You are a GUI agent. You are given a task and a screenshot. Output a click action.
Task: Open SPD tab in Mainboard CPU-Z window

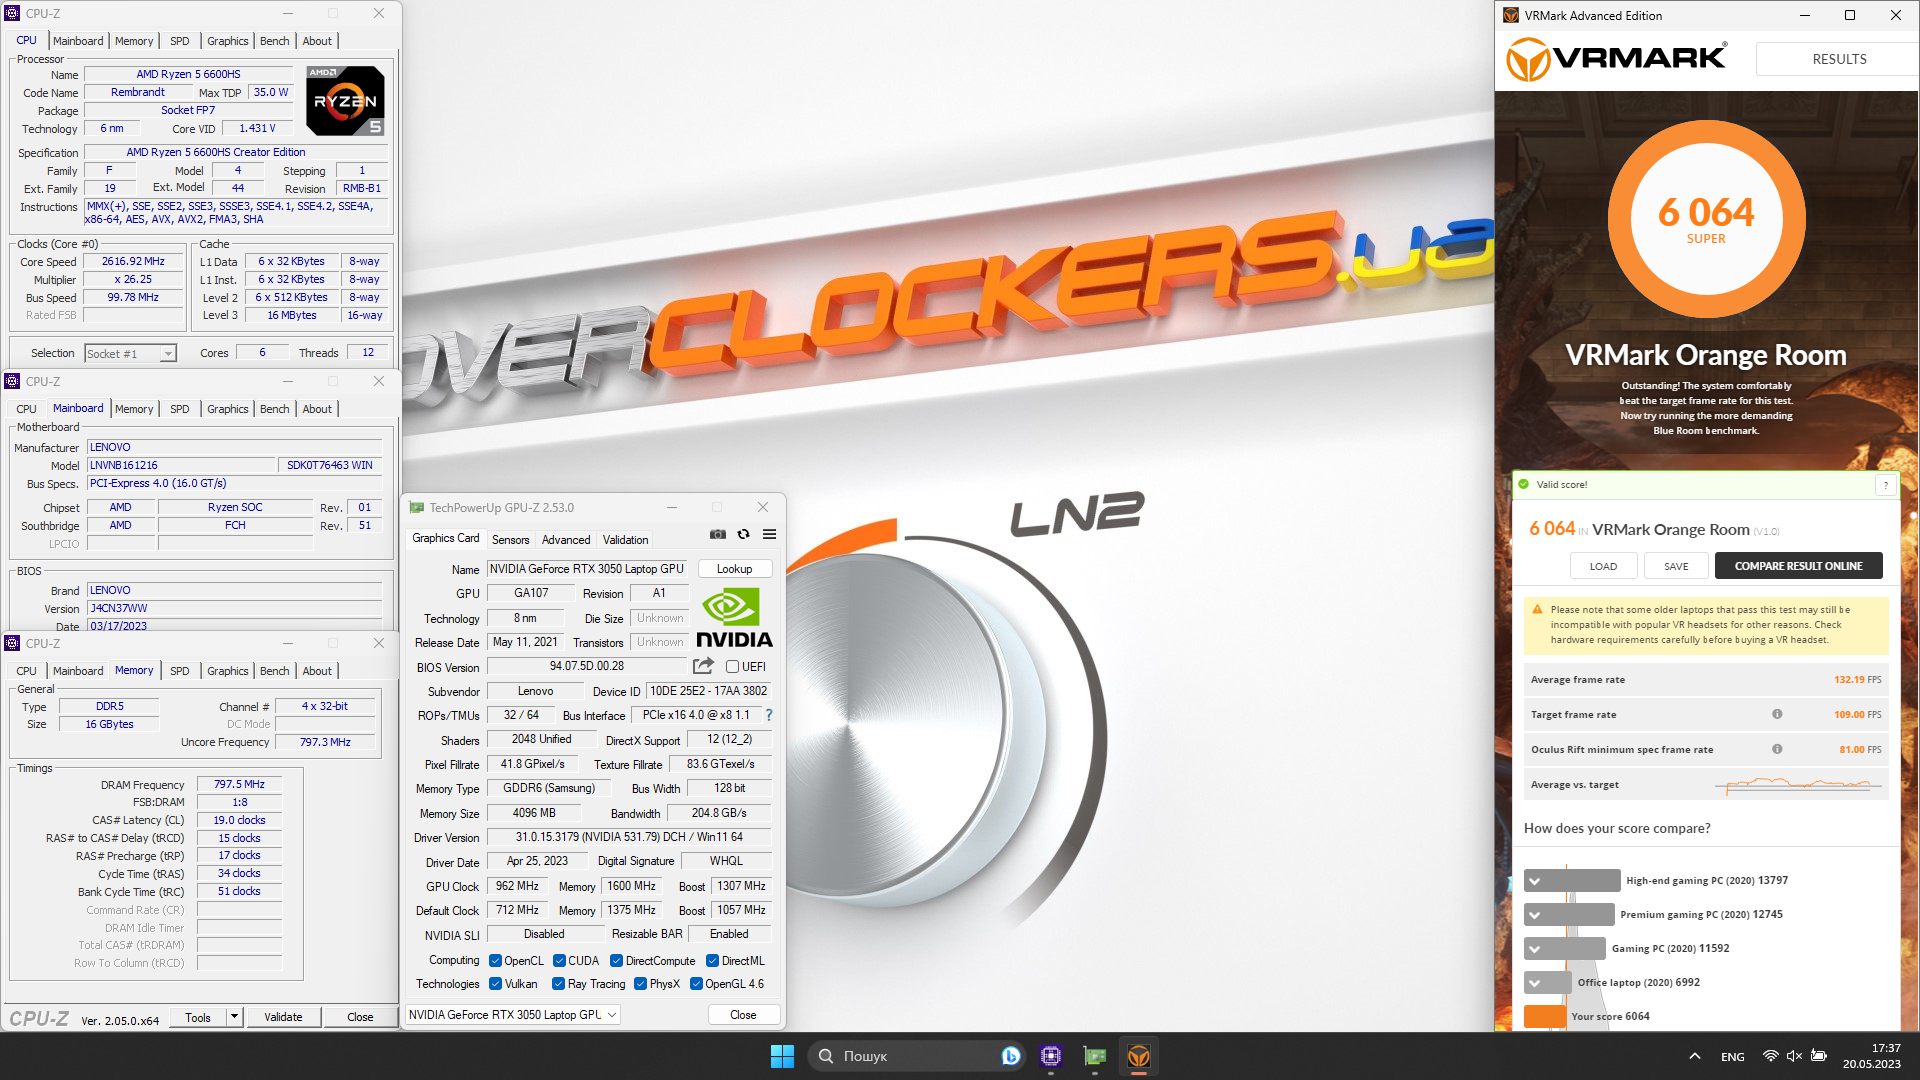[x=179, y=409]
